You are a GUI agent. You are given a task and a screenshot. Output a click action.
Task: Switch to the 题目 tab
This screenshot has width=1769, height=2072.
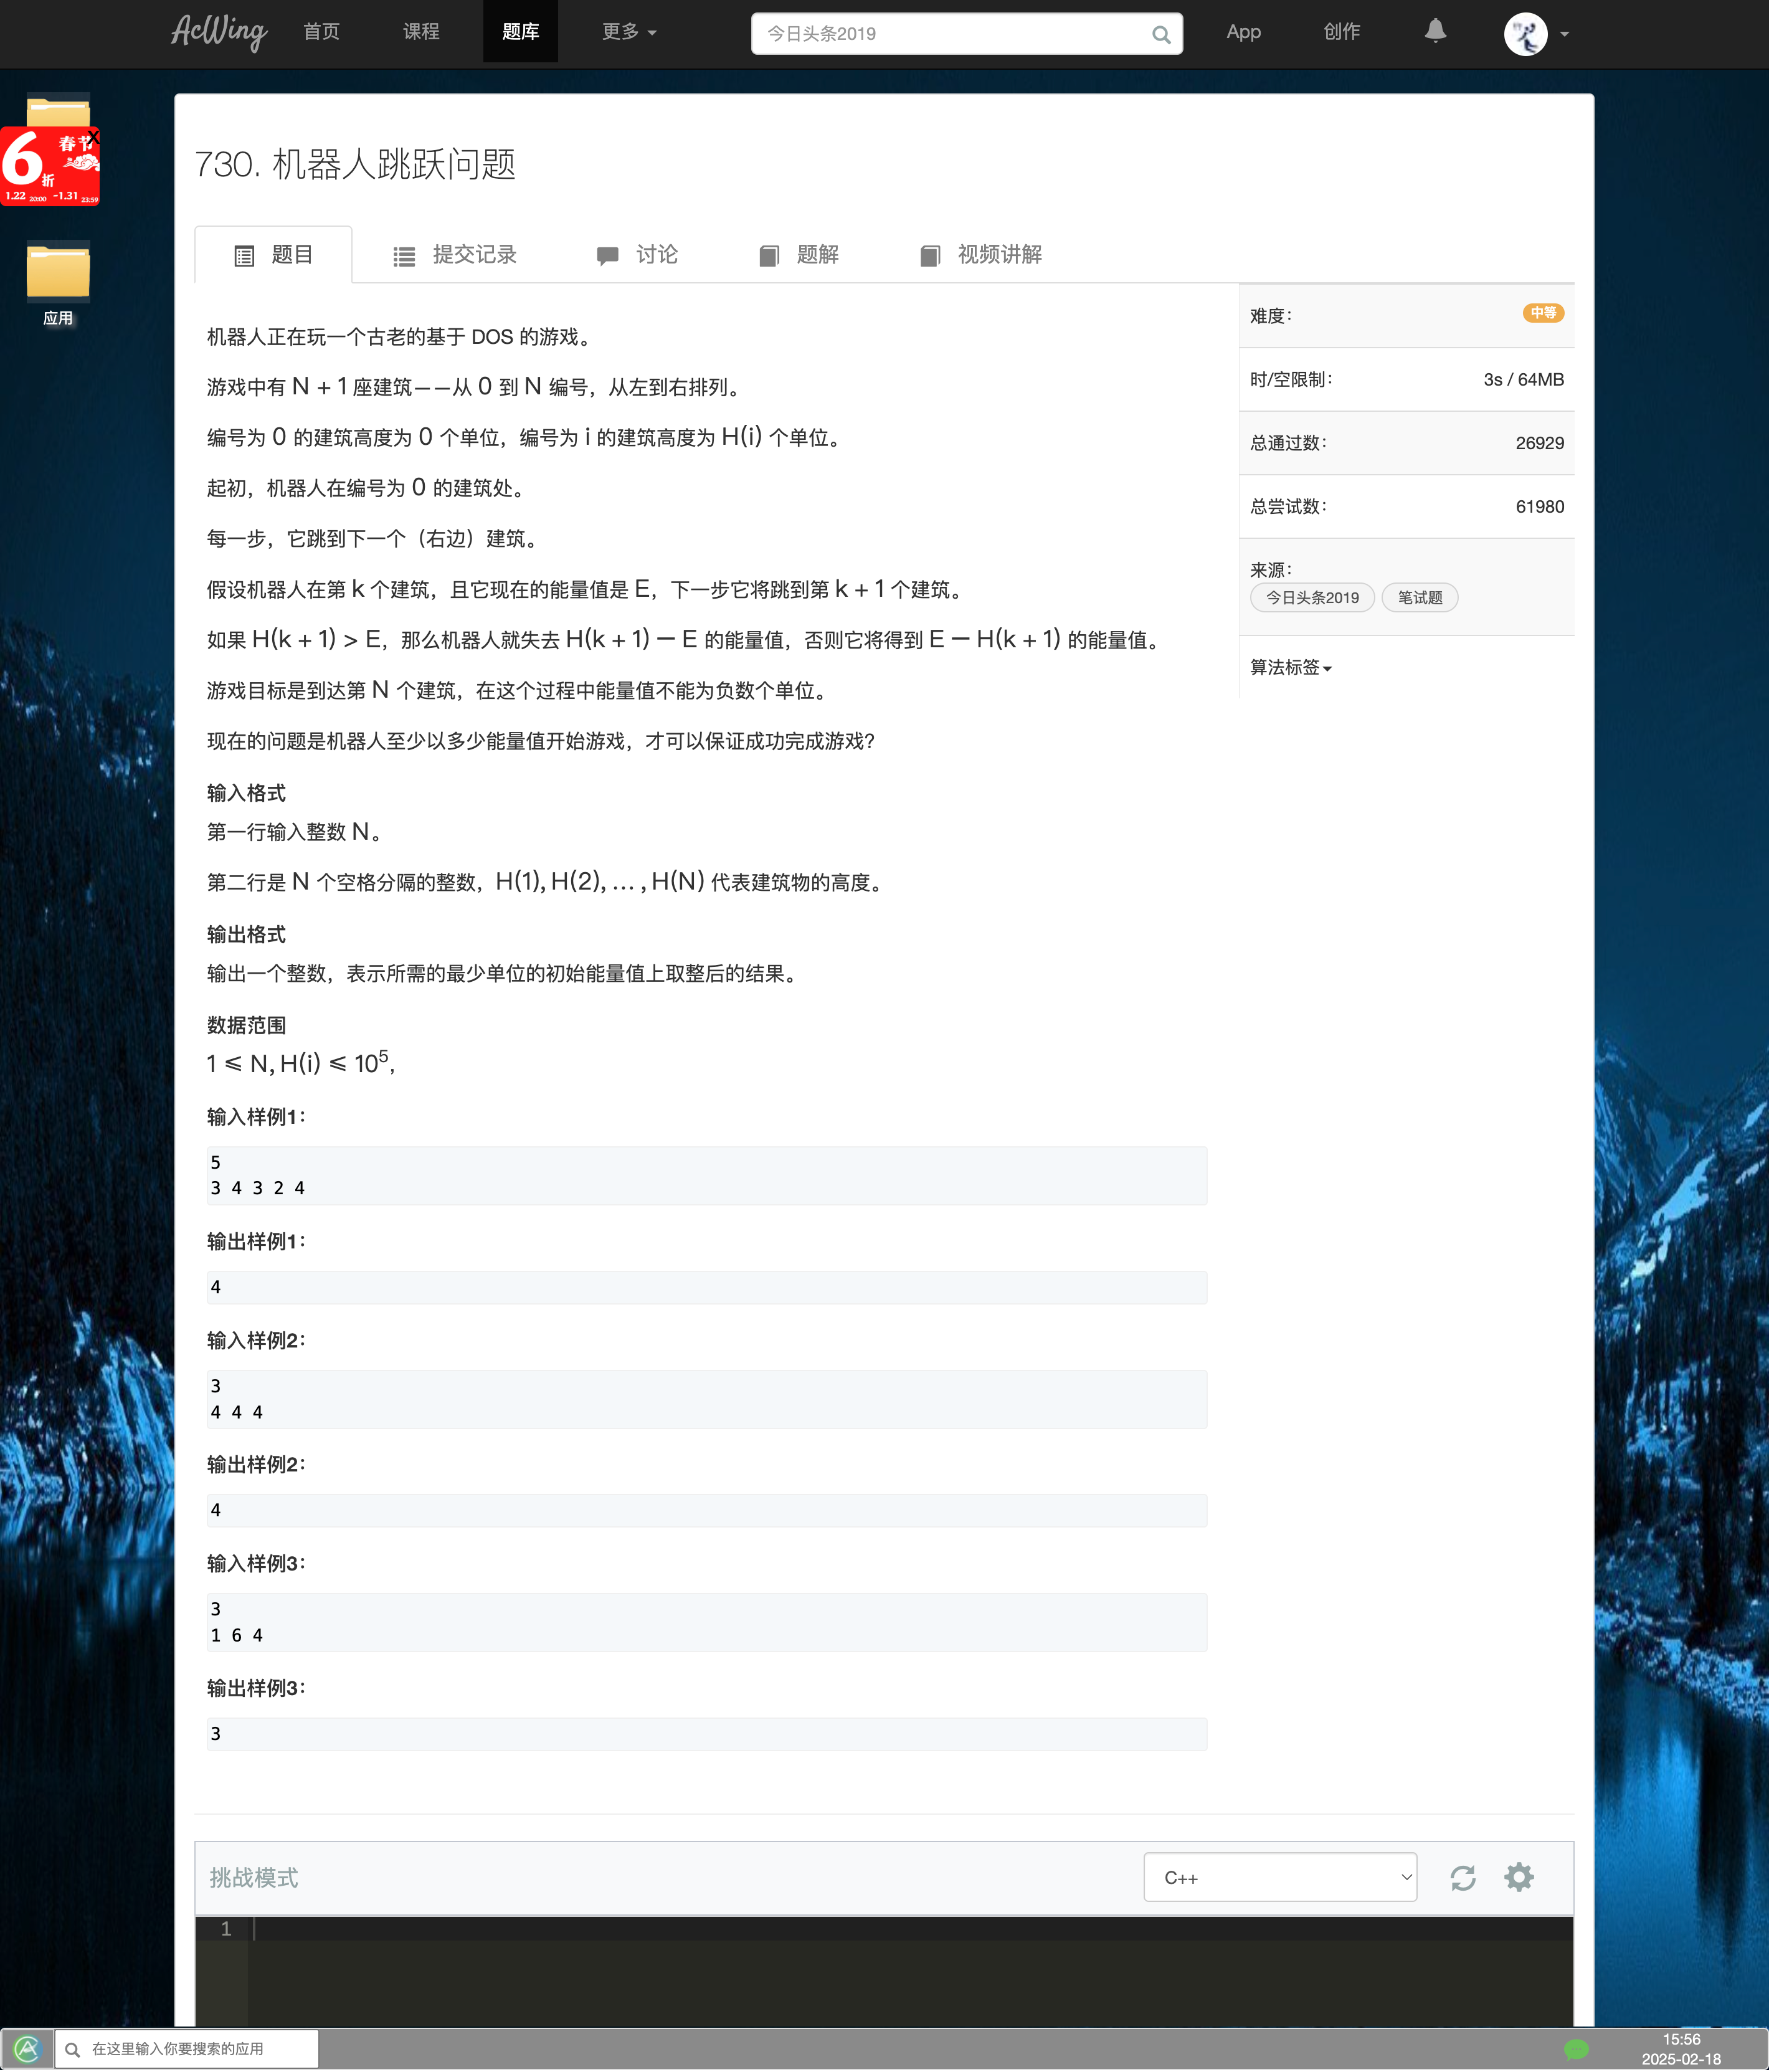[x=273, y=255]
